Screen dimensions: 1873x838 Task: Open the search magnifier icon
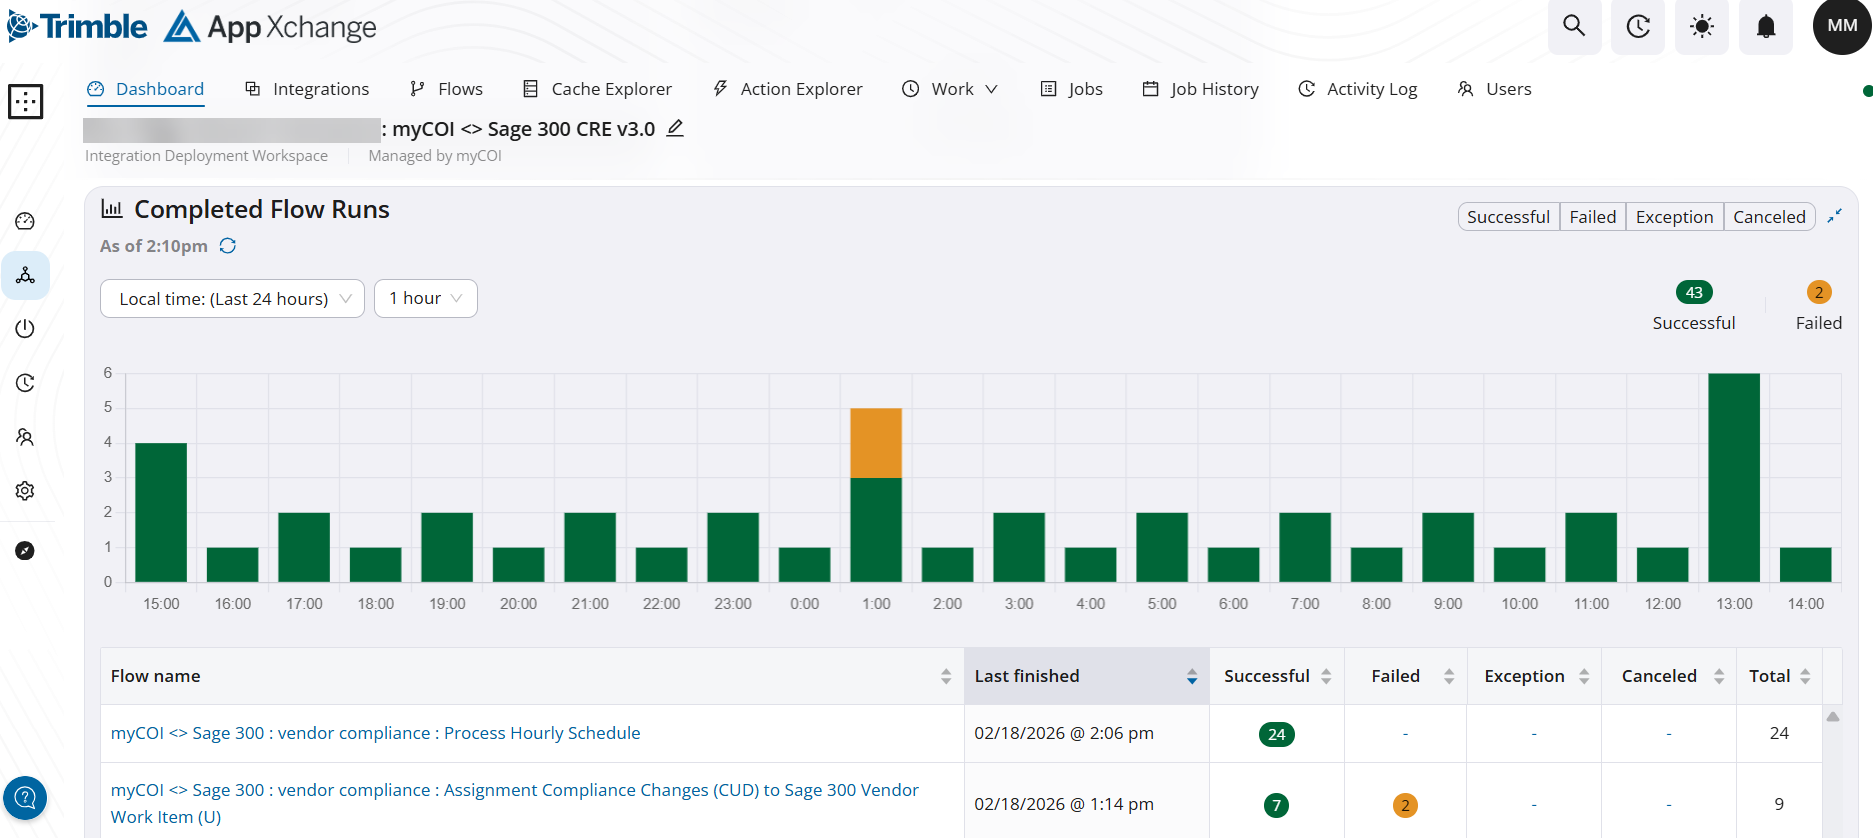pyautogui.click(x=1574, y=26)
